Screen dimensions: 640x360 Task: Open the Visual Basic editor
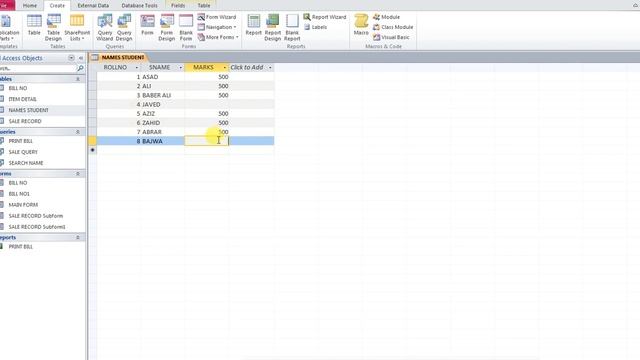tap(391, 37)
